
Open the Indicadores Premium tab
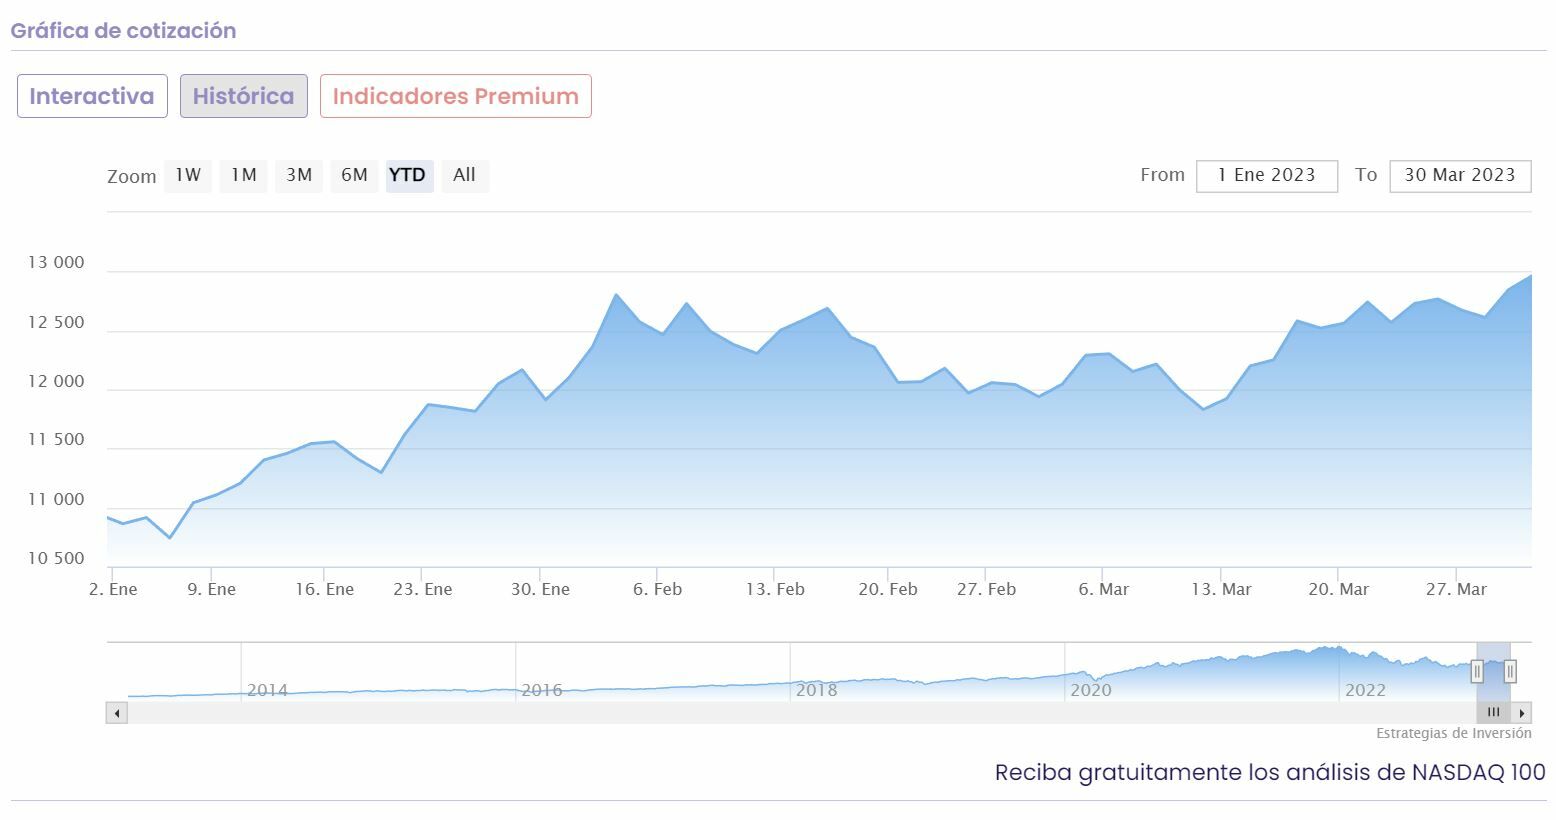pyautogui.click(x=455, y=96)
